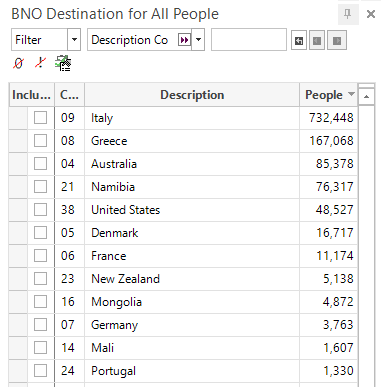Click the red crossed-out invert icon
381x387 pixels.
pyautogui.click(x=40, y=63)
